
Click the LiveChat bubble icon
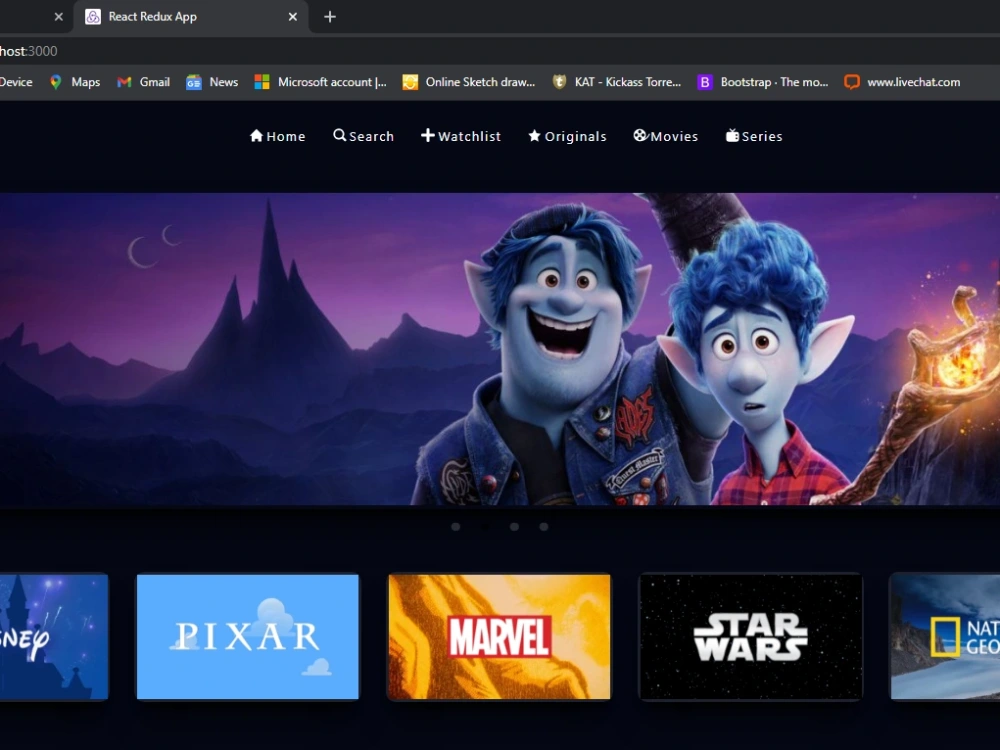coord(851,82)
